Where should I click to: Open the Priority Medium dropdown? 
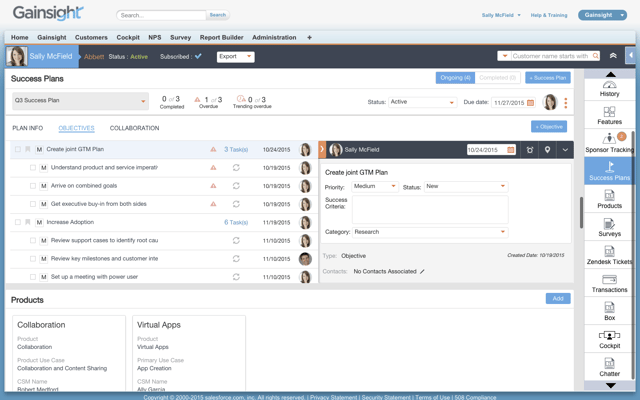point(374,187)
